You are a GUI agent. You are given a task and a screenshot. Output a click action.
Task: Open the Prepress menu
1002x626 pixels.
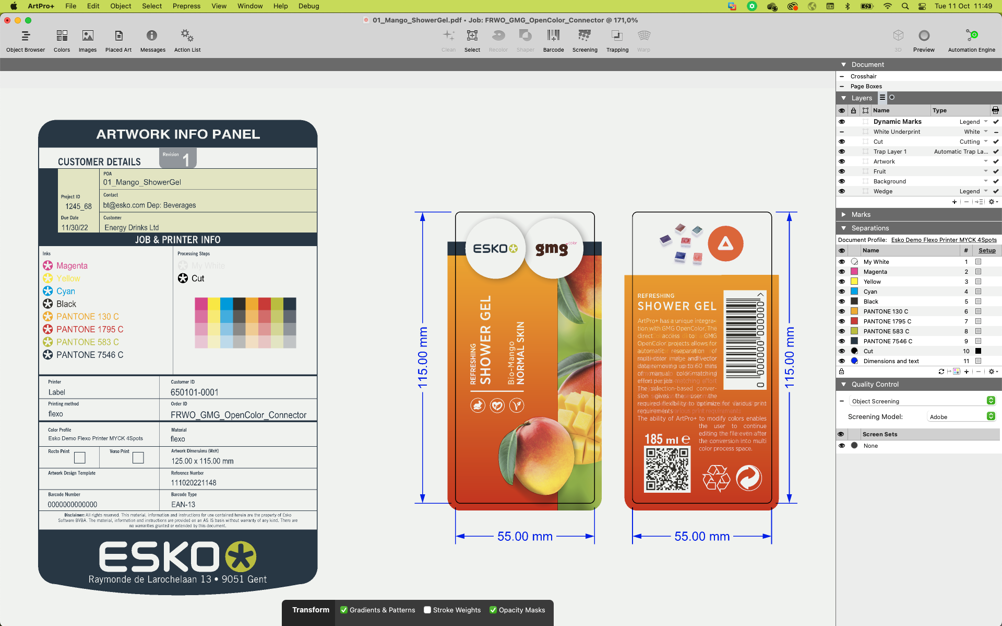click(x=186, y=6)
